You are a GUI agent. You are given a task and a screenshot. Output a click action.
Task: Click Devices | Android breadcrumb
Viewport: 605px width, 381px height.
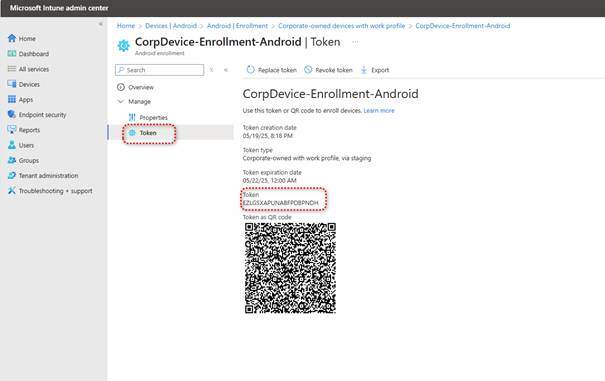[171, 26]
